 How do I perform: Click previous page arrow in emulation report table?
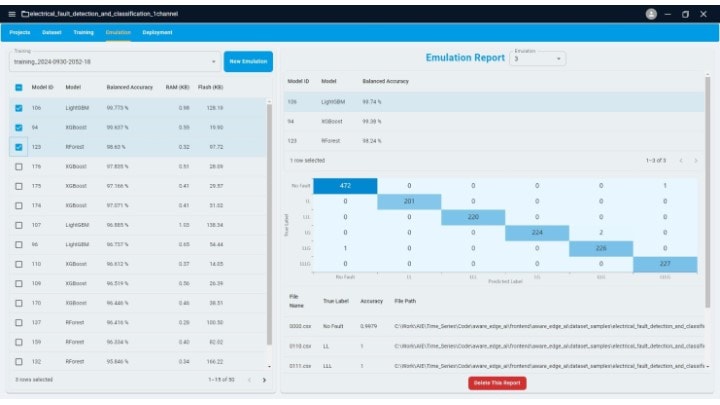[x=681, y=160]
